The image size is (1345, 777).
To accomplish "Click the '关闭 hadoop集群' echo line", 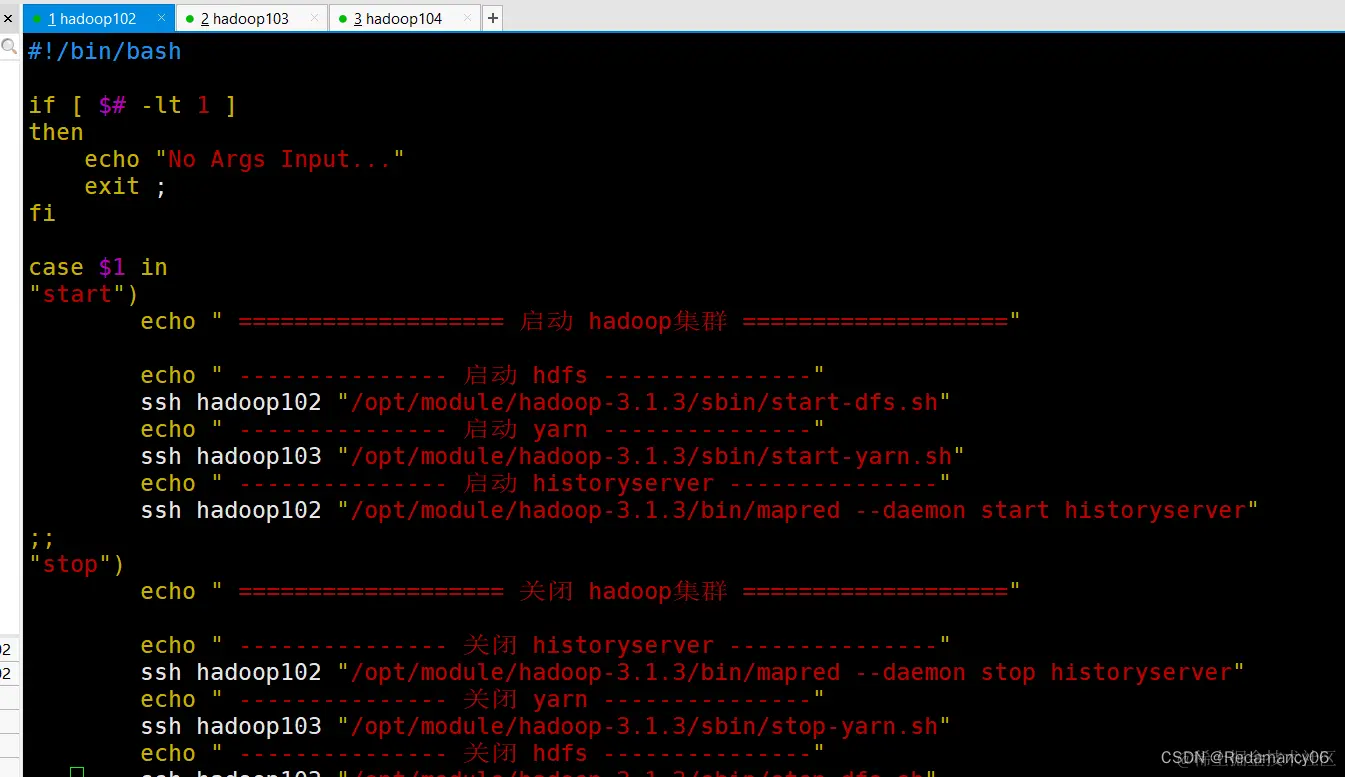I will coord(580,591).
